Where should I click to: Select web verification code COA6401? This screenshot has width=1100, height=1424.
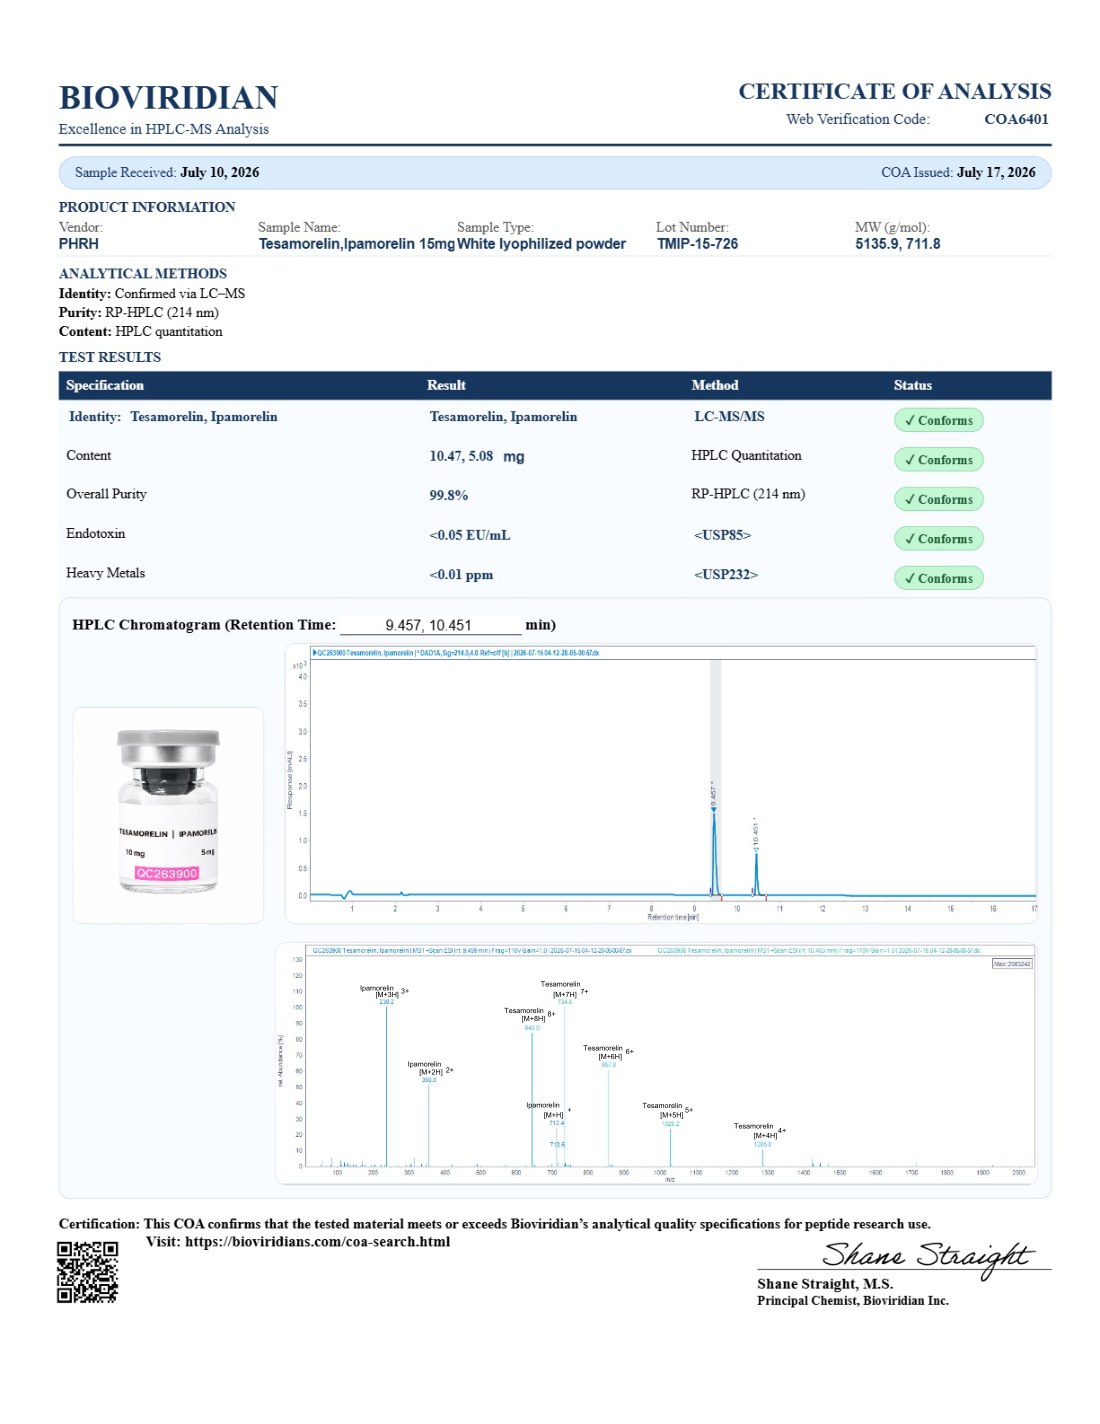point(1016,119)
